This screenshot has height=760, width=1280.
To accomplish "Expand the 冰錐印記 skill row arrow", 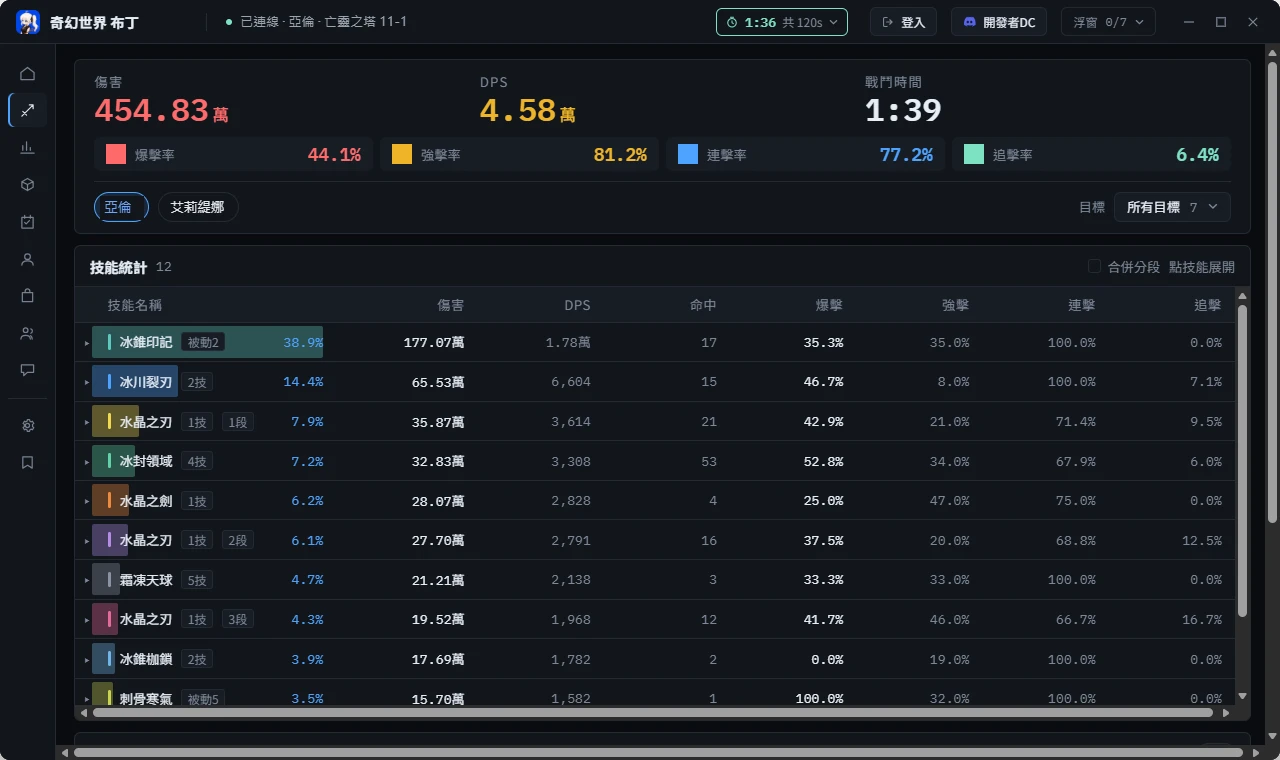I will [86, 343].
